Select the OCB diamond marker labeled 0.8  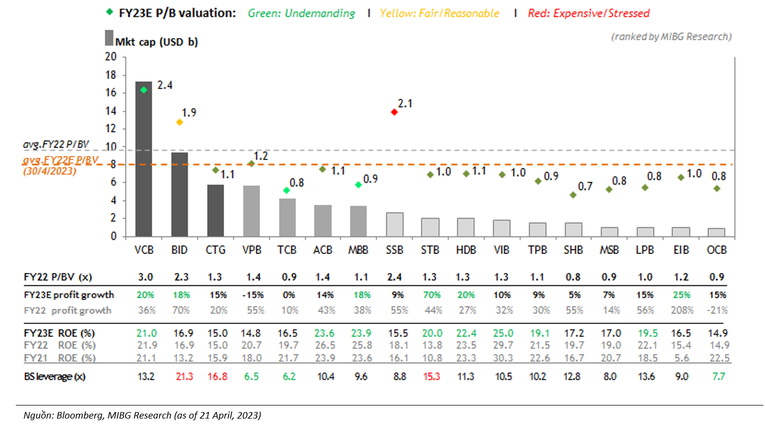click(x=717, y=189)
